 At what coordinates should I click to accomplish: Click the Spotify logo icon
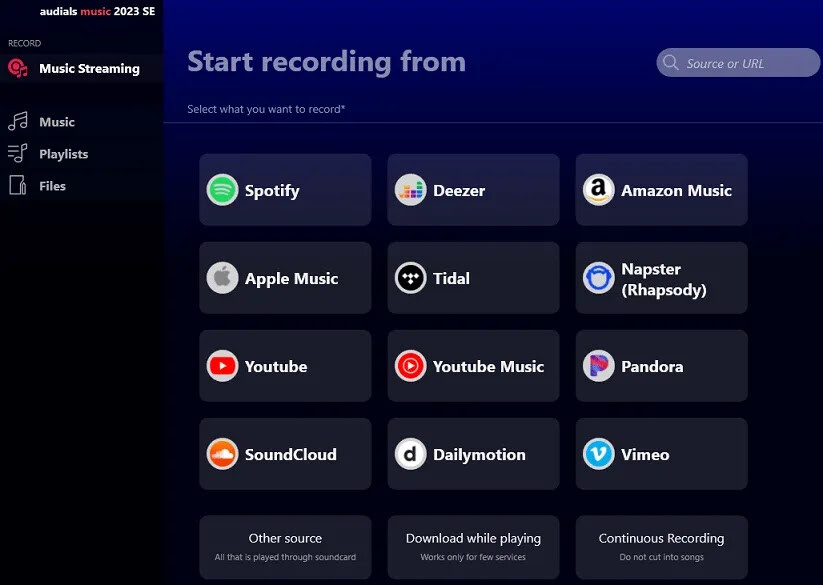click(x=223, y=190)
